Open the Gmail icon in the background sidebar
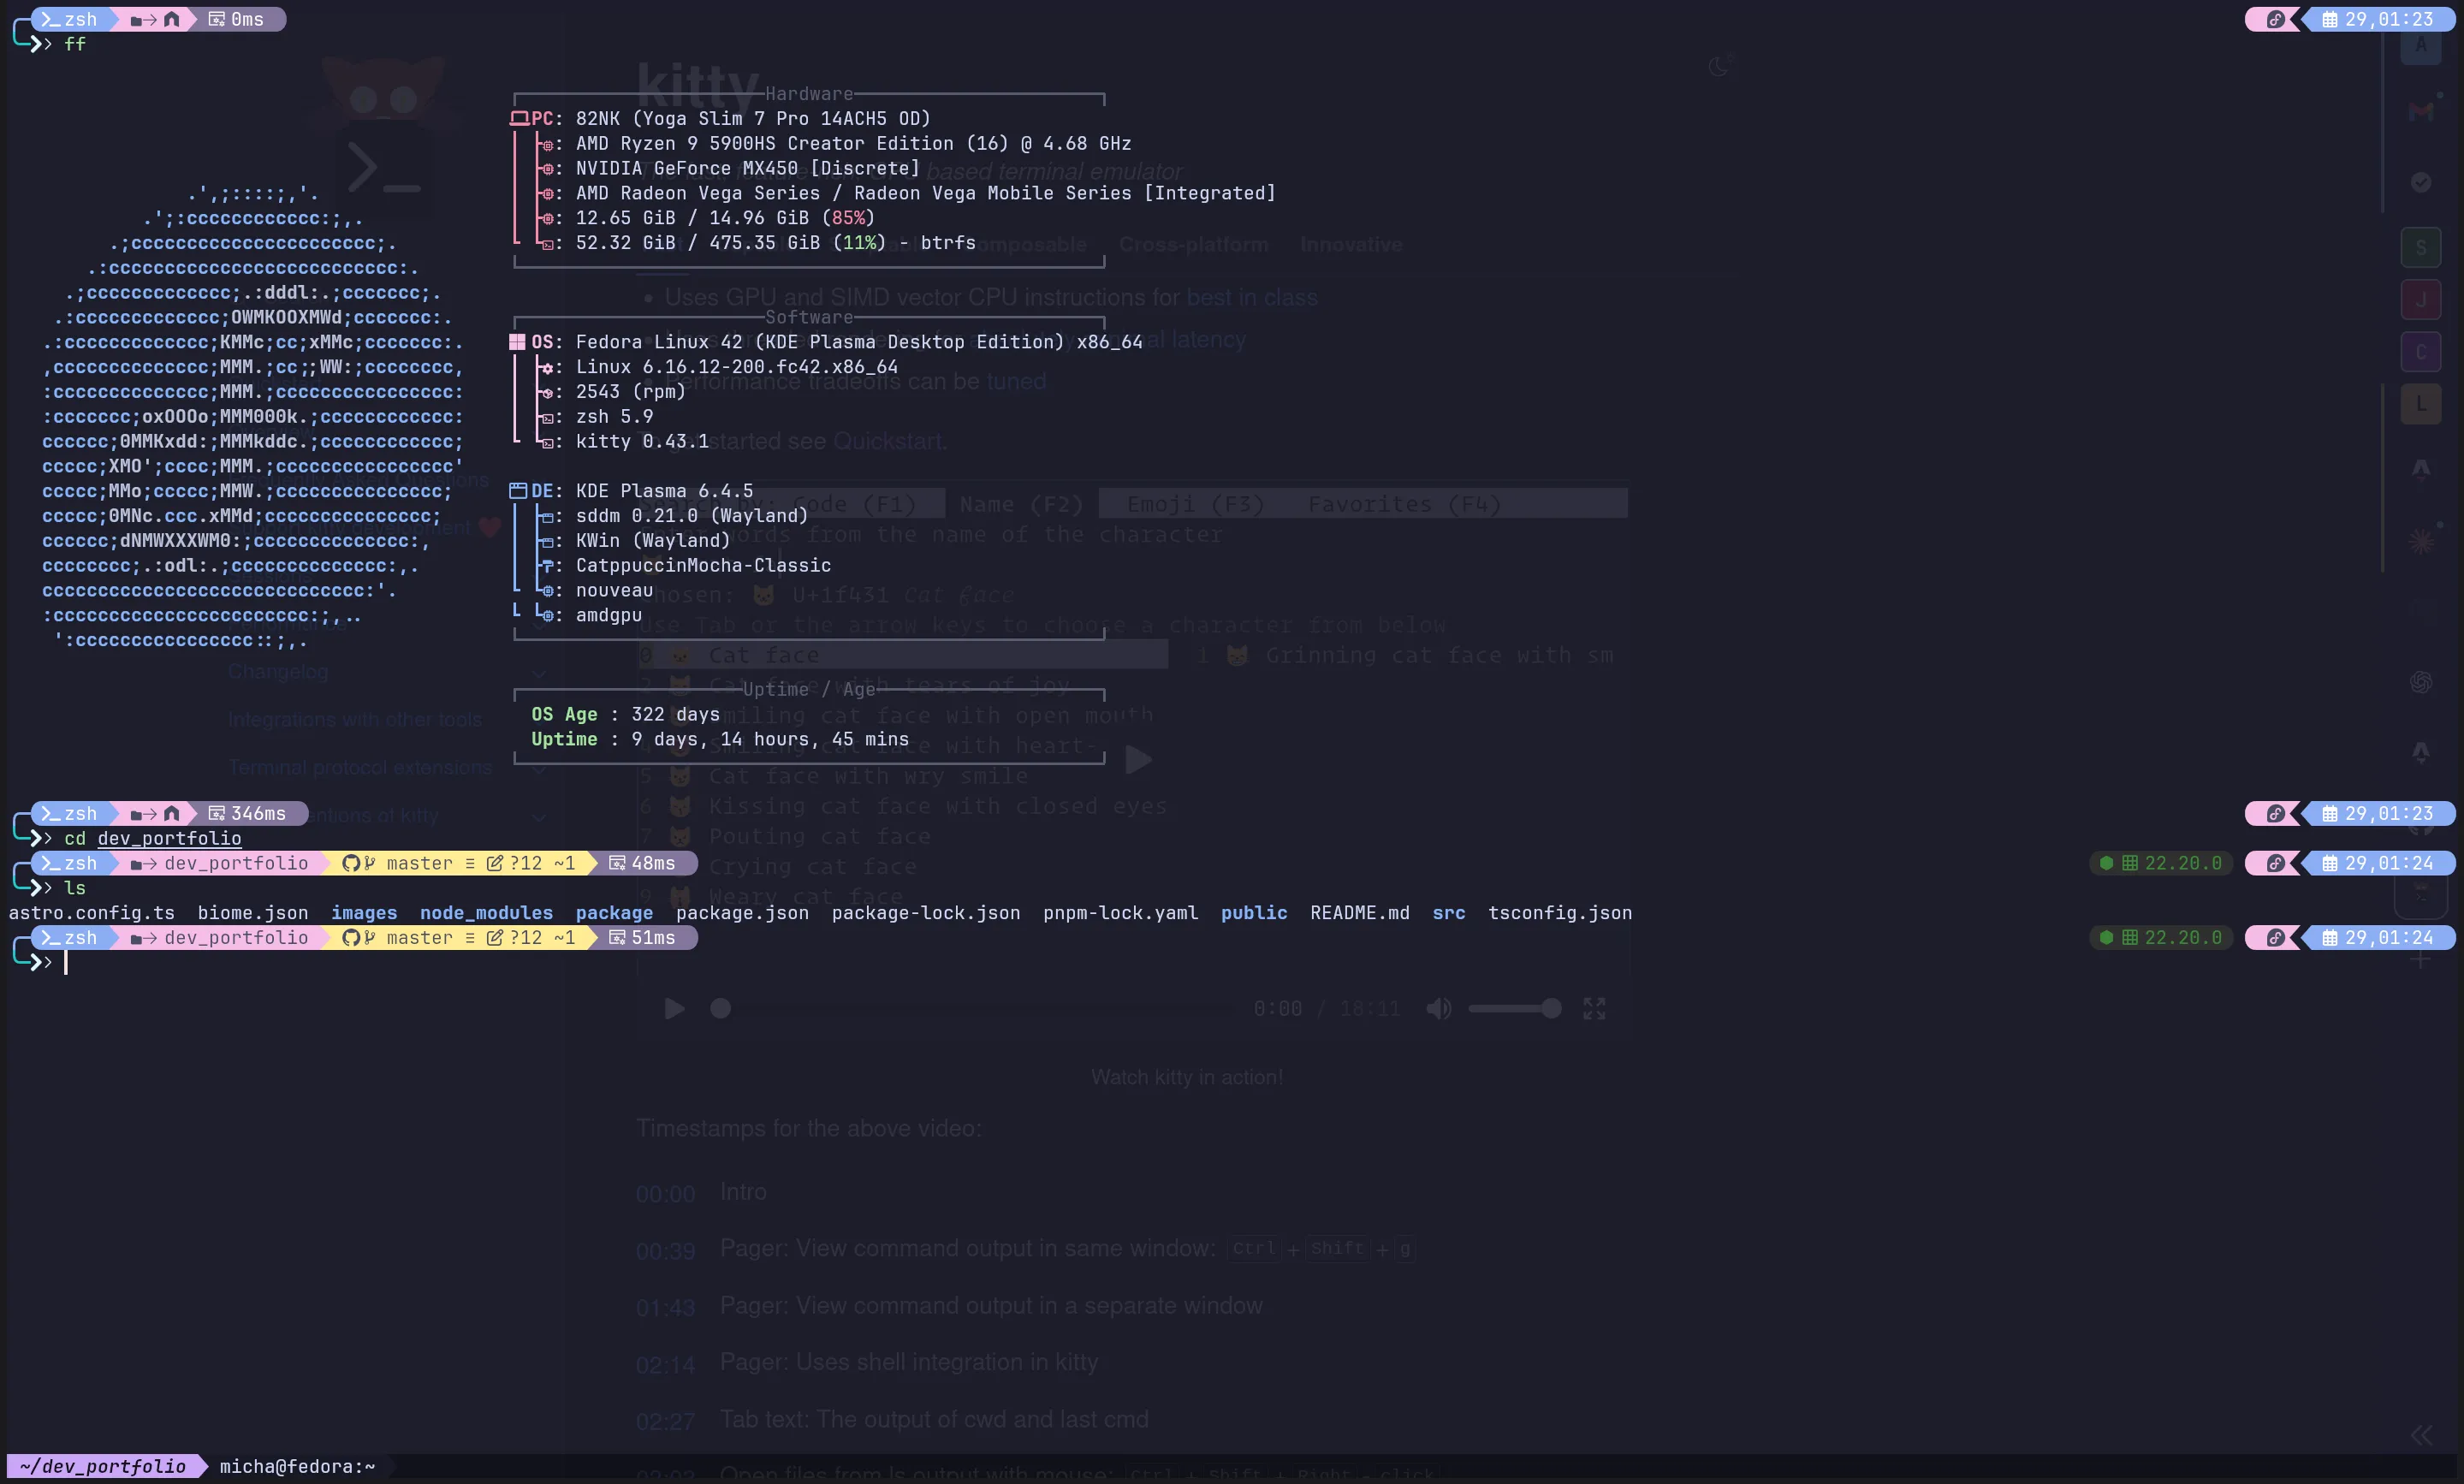This screenshot has height=1484, width=2464. click(x=2420, y=112)
